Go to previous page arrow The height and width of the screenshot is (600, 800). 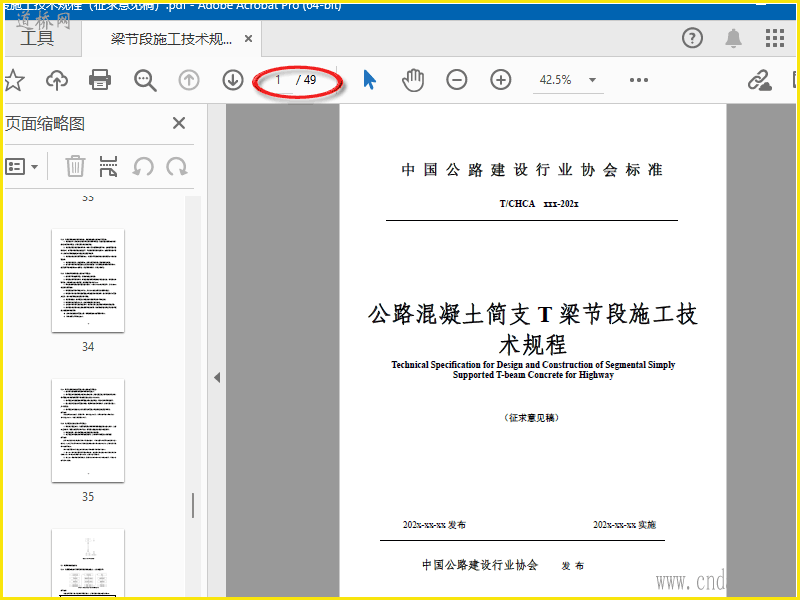click(189, 80)
